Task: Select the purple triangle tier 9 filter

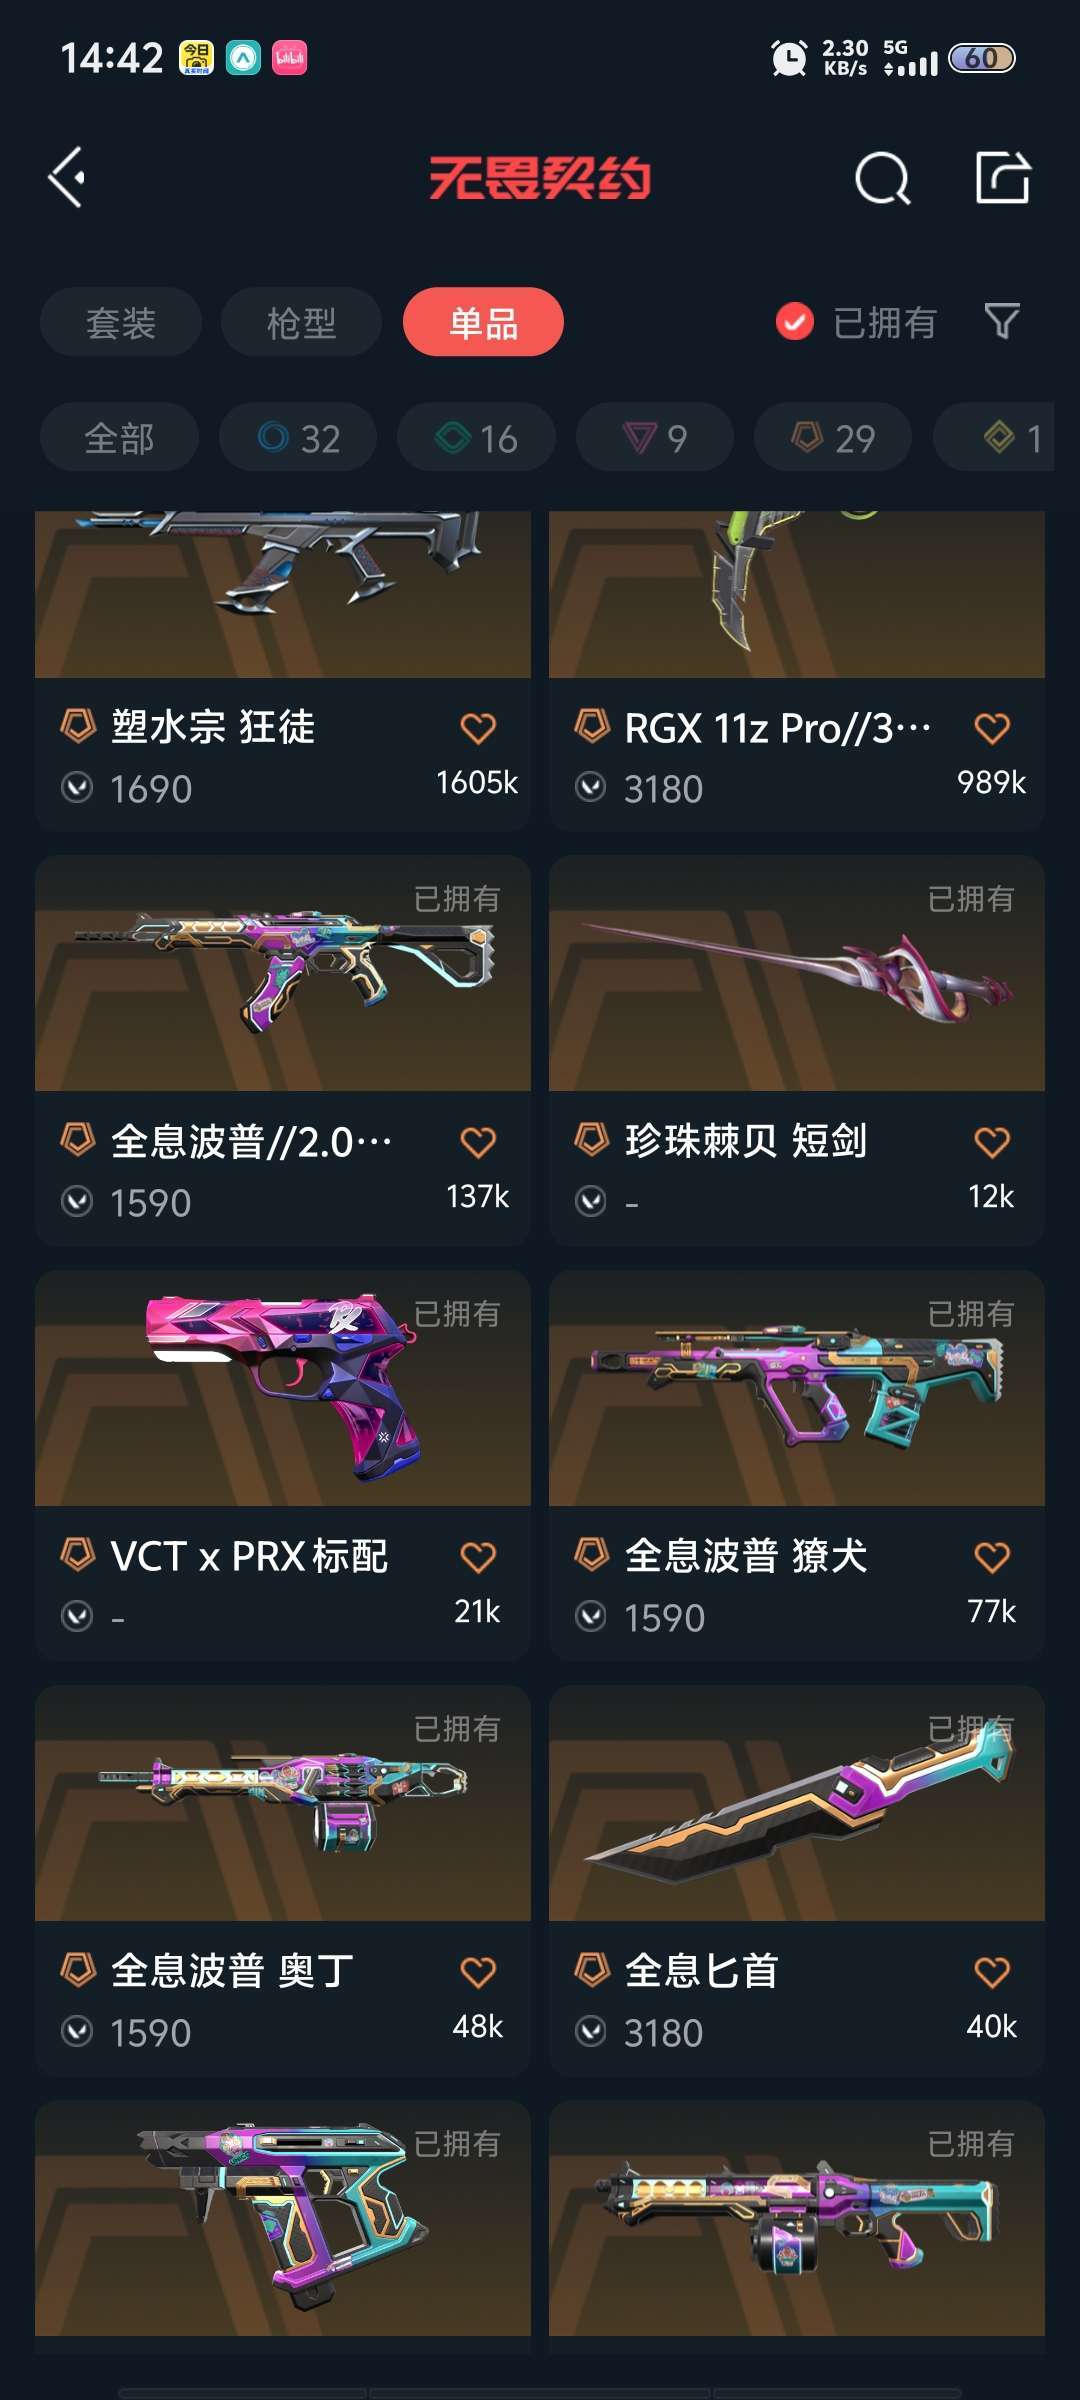Action: (655, 437)
